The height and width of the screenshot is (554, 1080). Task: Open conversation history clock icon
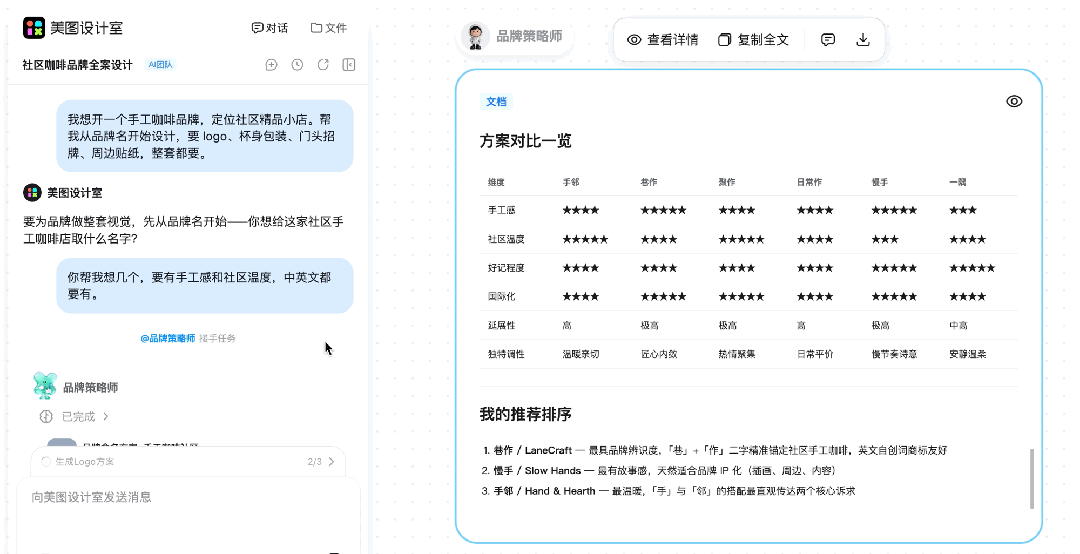(297, 65)
